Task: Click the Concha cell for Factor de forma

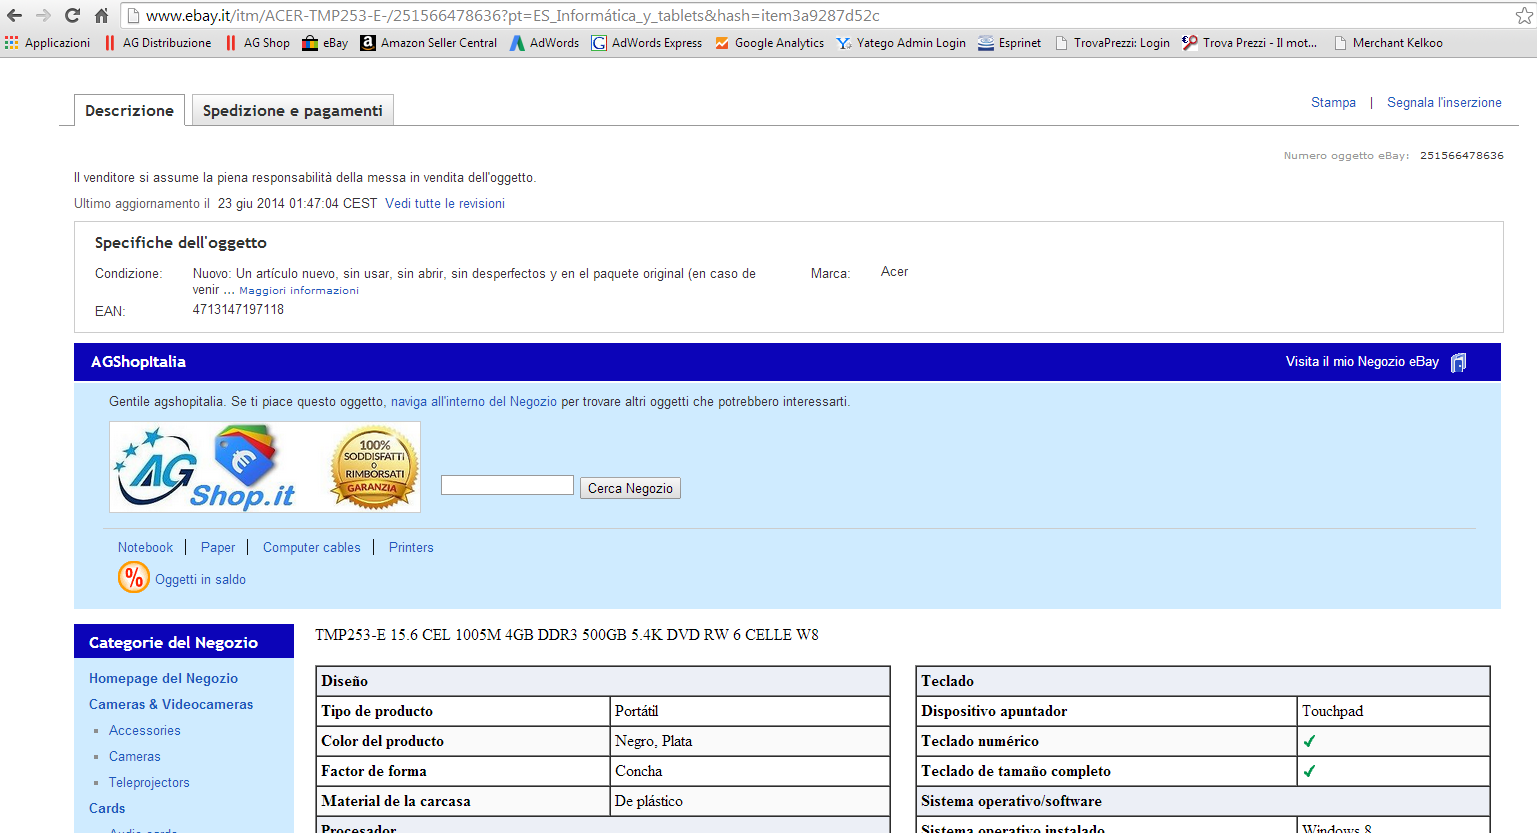Action: click(x=750, y=771)
